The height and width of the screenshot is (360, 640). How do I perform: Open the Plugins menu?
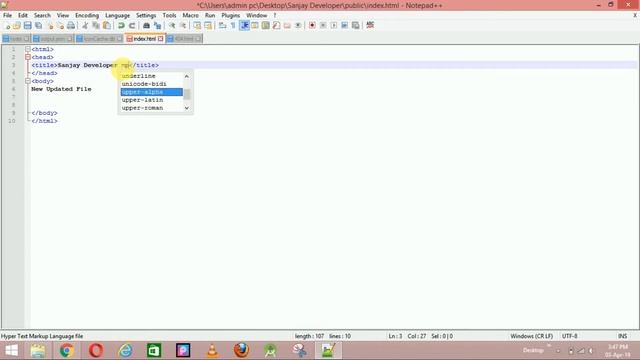tap(231, 15)
